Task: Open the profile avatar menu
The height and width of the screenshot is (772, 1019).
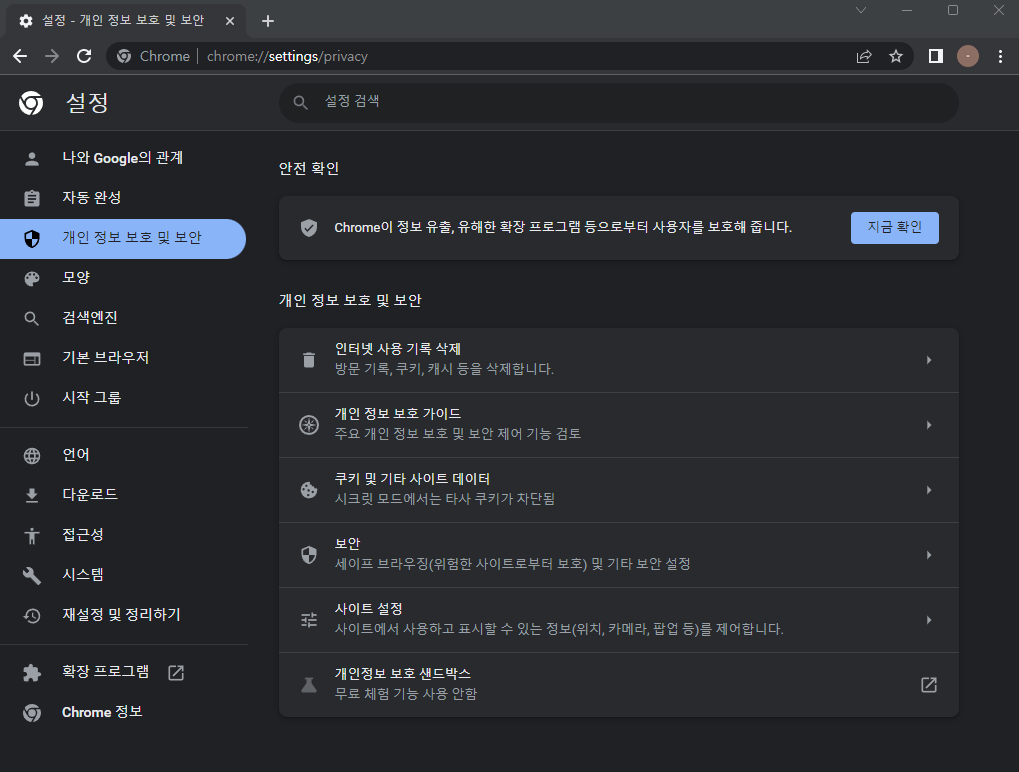Action: 968,57
